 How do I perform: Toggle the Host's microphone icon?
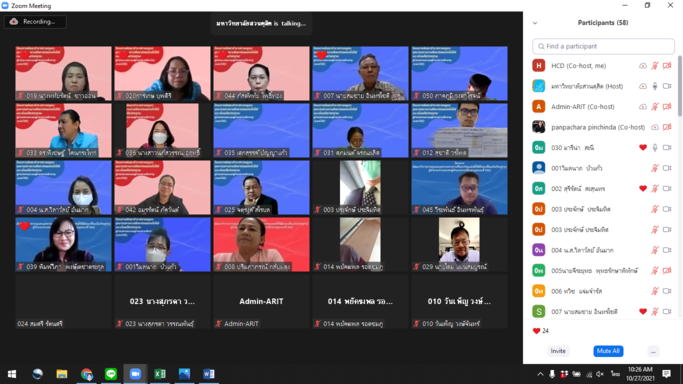click(x=655, y=86)
